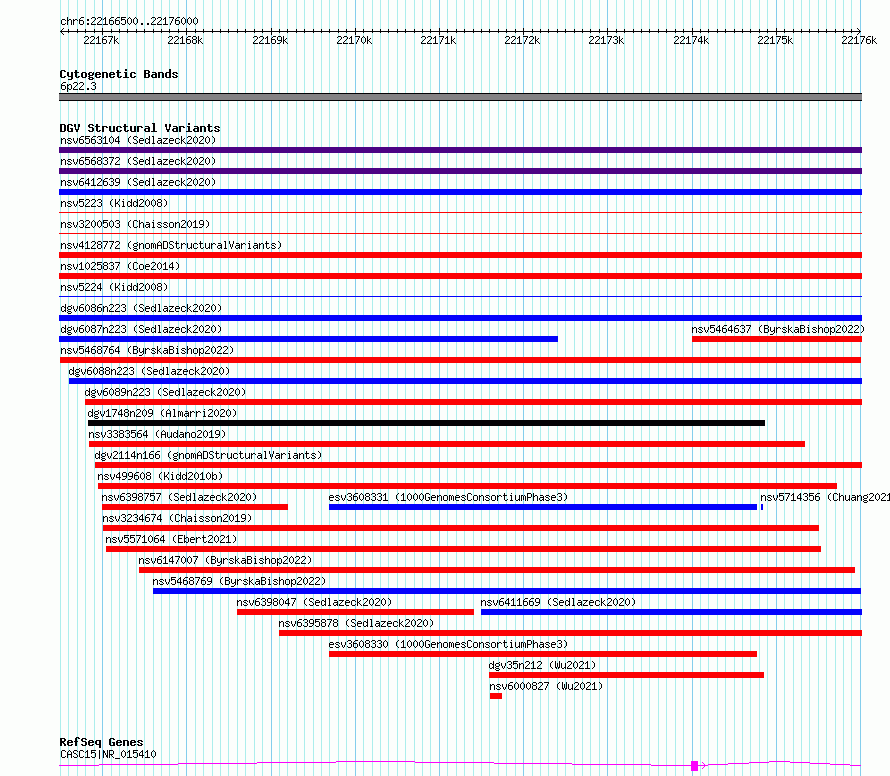Screen dimensions: 890x776
Task: Click the 22167k ruler tick label
Action: pyautogui.click(x=101, y=40)
